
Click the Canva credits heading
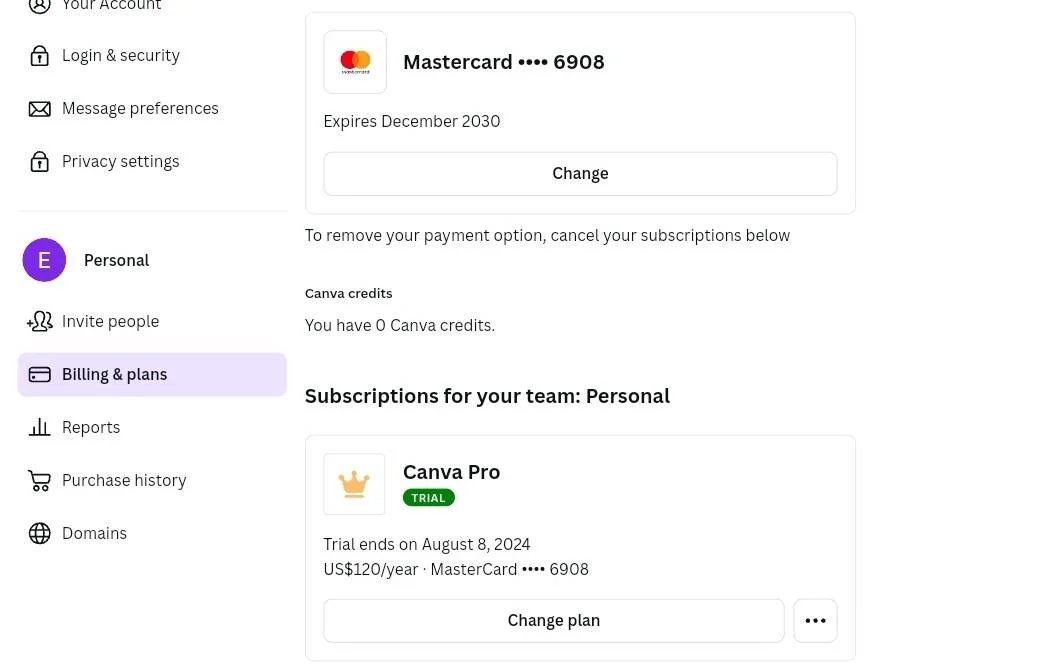coord(348,293)
